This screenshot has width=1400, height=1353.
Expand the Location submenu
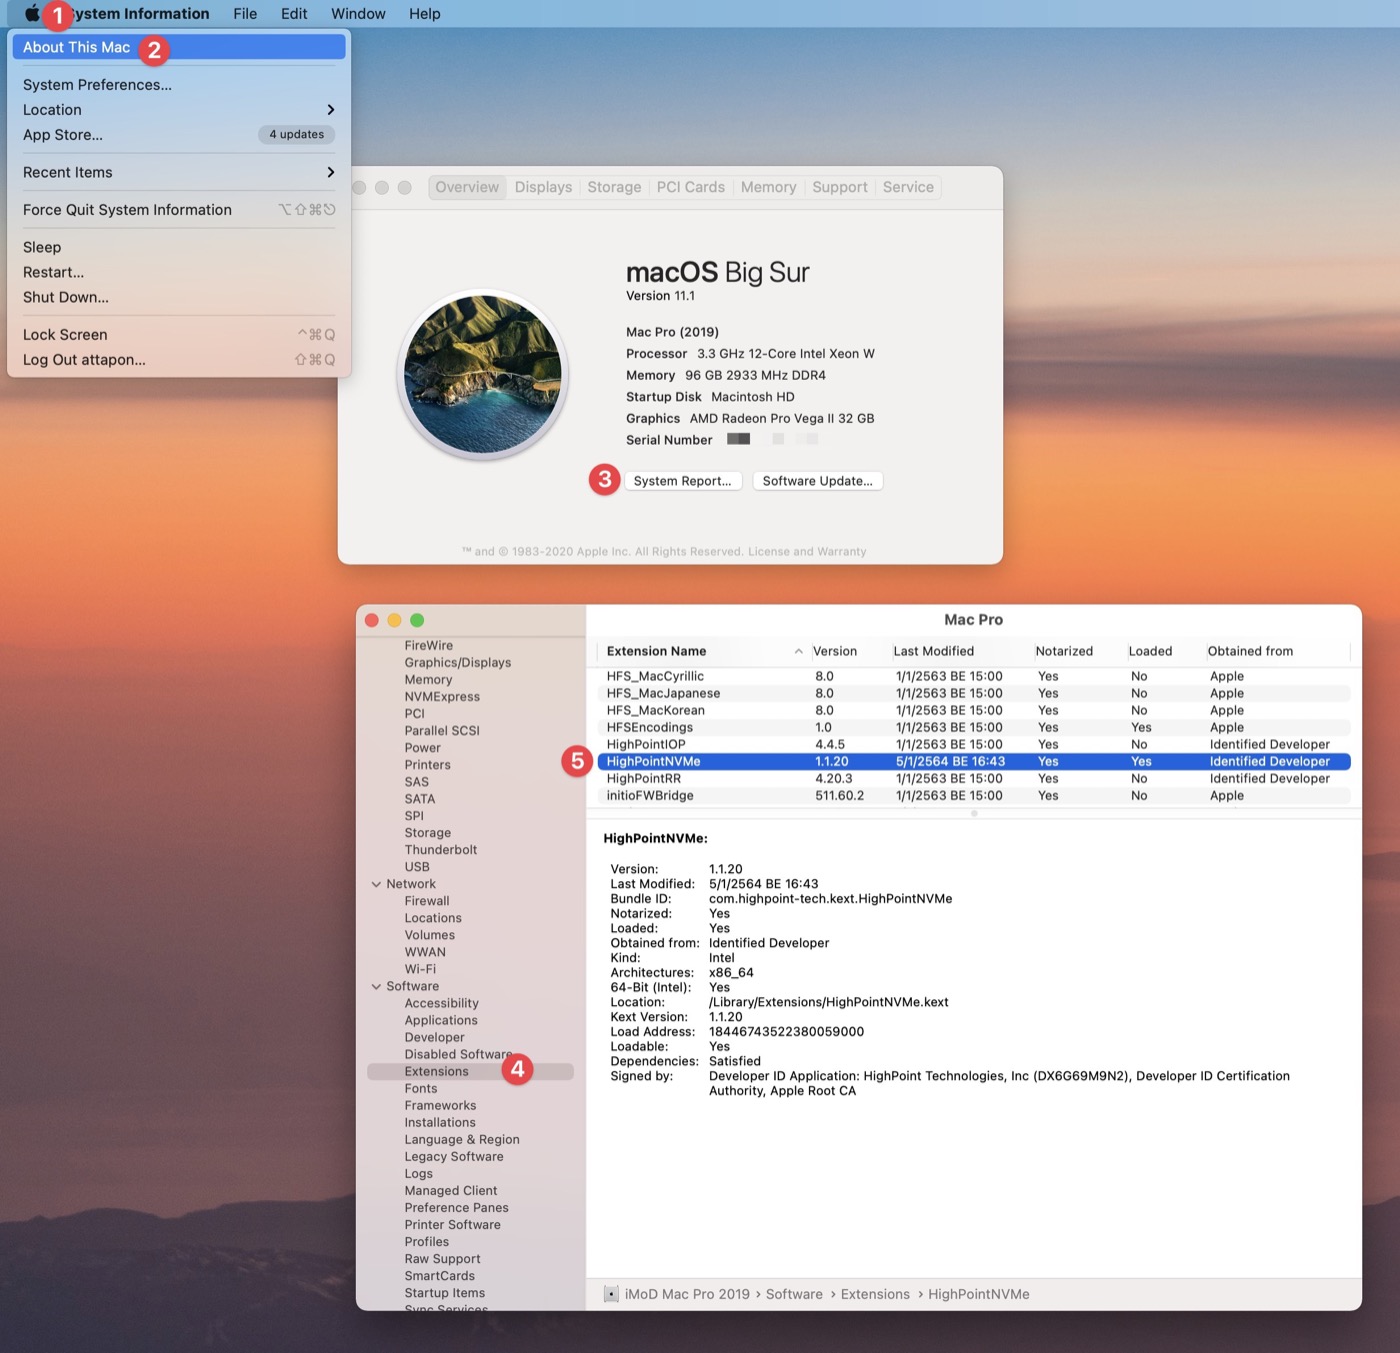point(330,110)
